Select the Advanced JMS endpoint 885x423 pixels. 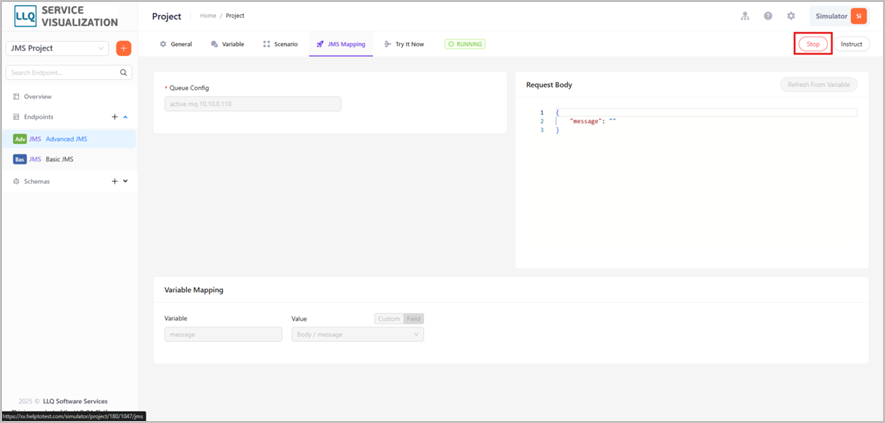tap(68, 139)
